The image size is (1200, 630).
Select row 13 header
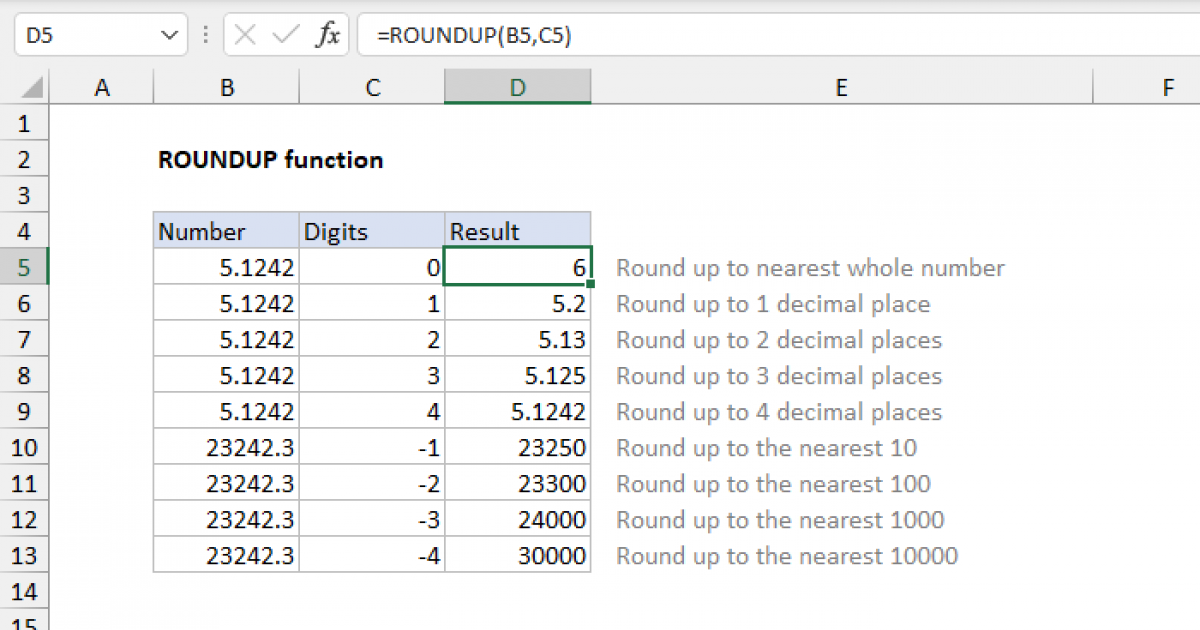click(x=25, y=556)
